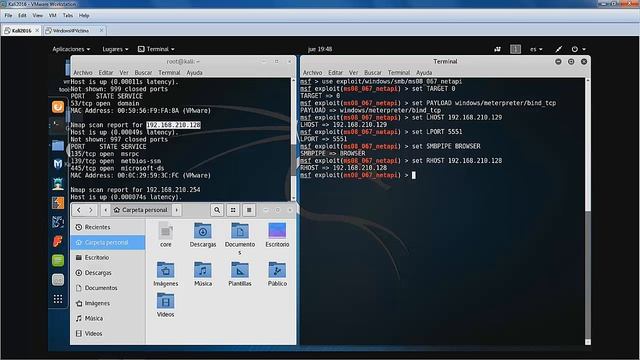Click path bar right arrow in file manager
The image size is (640, 360).
pos(177,210)
